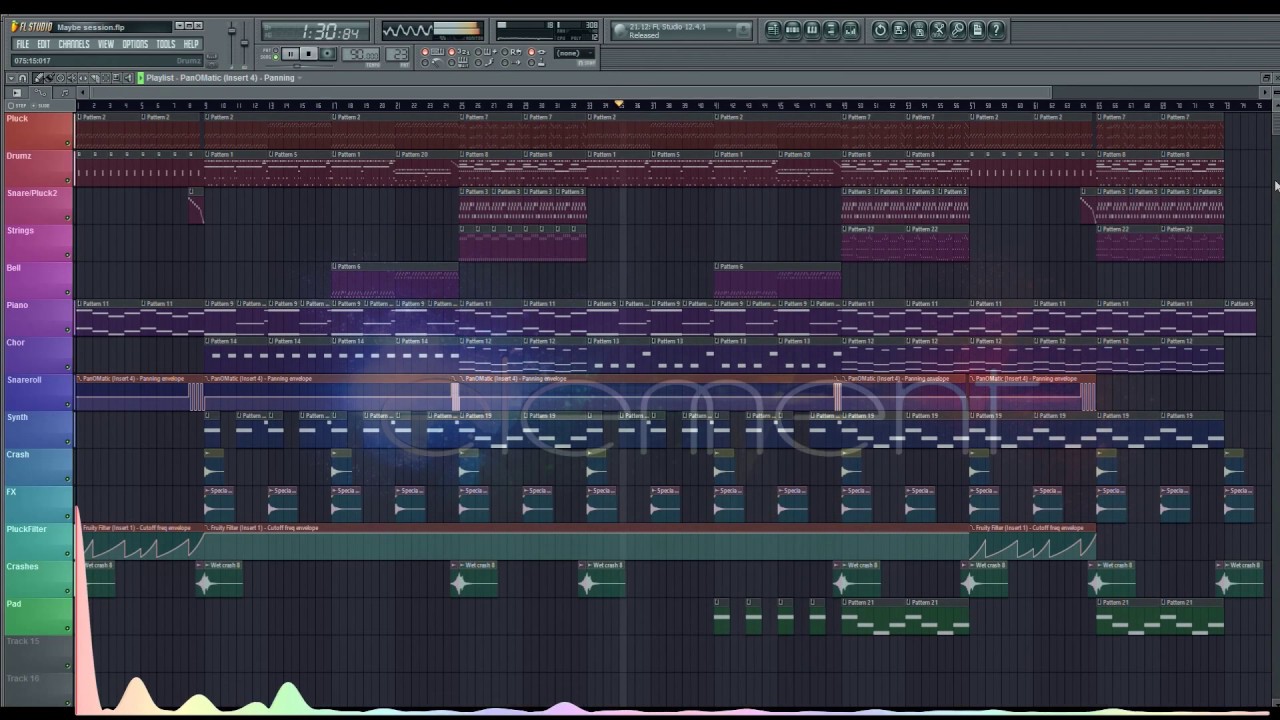Toggle the SLIDE option in Playlist

[41, 105]
